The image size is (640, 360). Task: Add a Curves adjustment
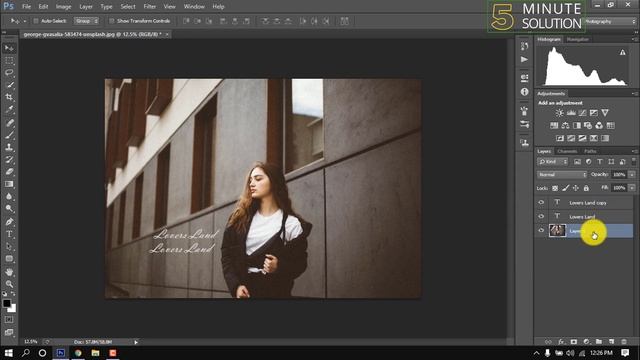click(x=582, y=113)
